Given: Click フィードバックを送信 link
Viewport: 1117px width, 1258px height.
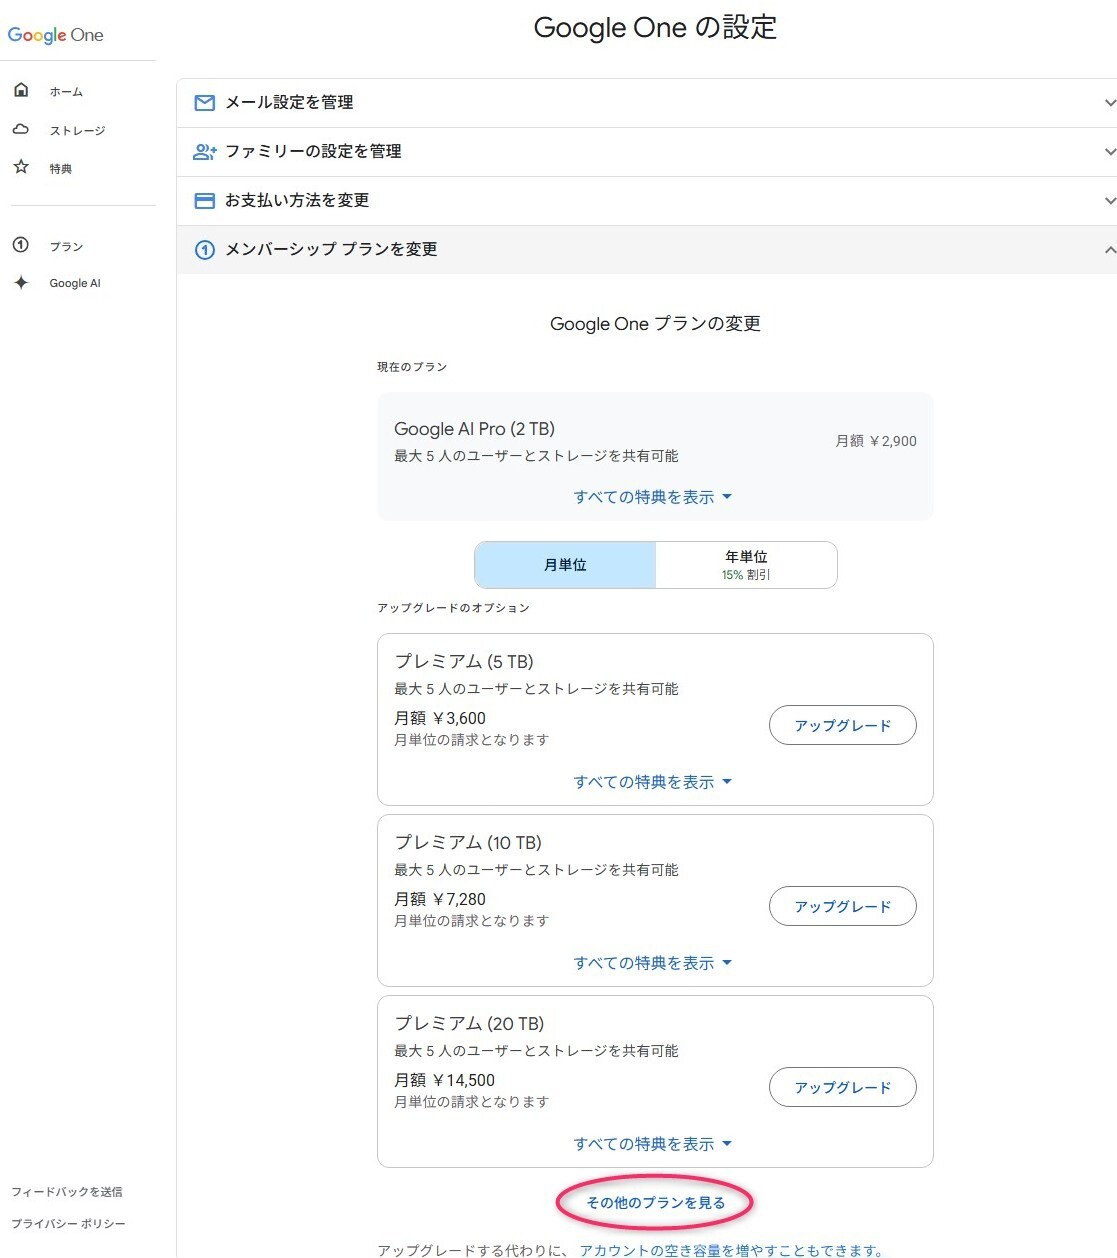Looking at the screenshot, I should pyautogui.click(x=67, y=1192).
